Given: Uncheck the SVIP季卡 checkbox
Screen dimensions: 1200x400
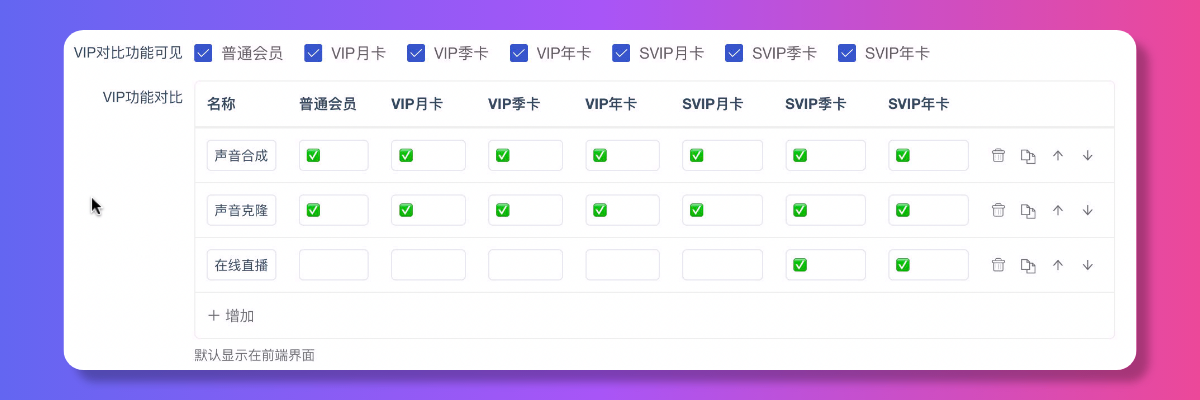Looking at the screenshot, I should coord(734,53).
